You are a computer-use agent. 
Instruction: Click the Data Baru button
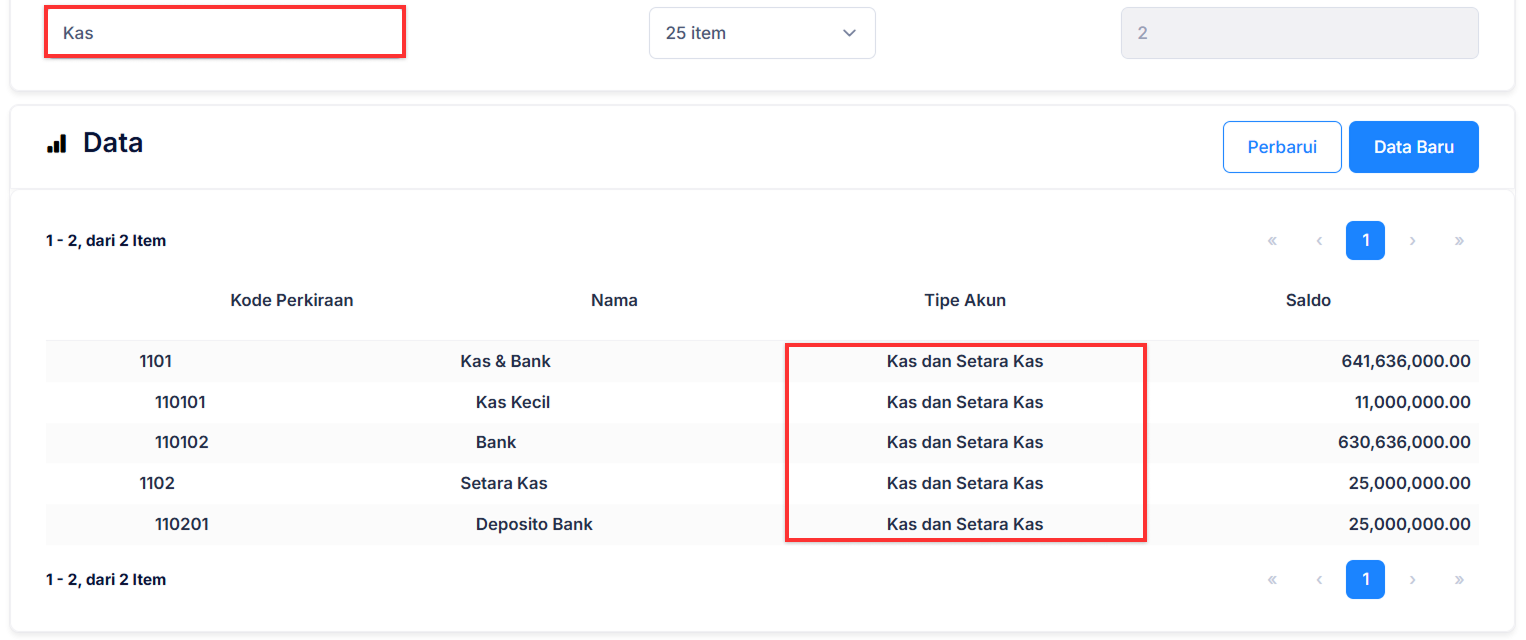[1413, 146]
